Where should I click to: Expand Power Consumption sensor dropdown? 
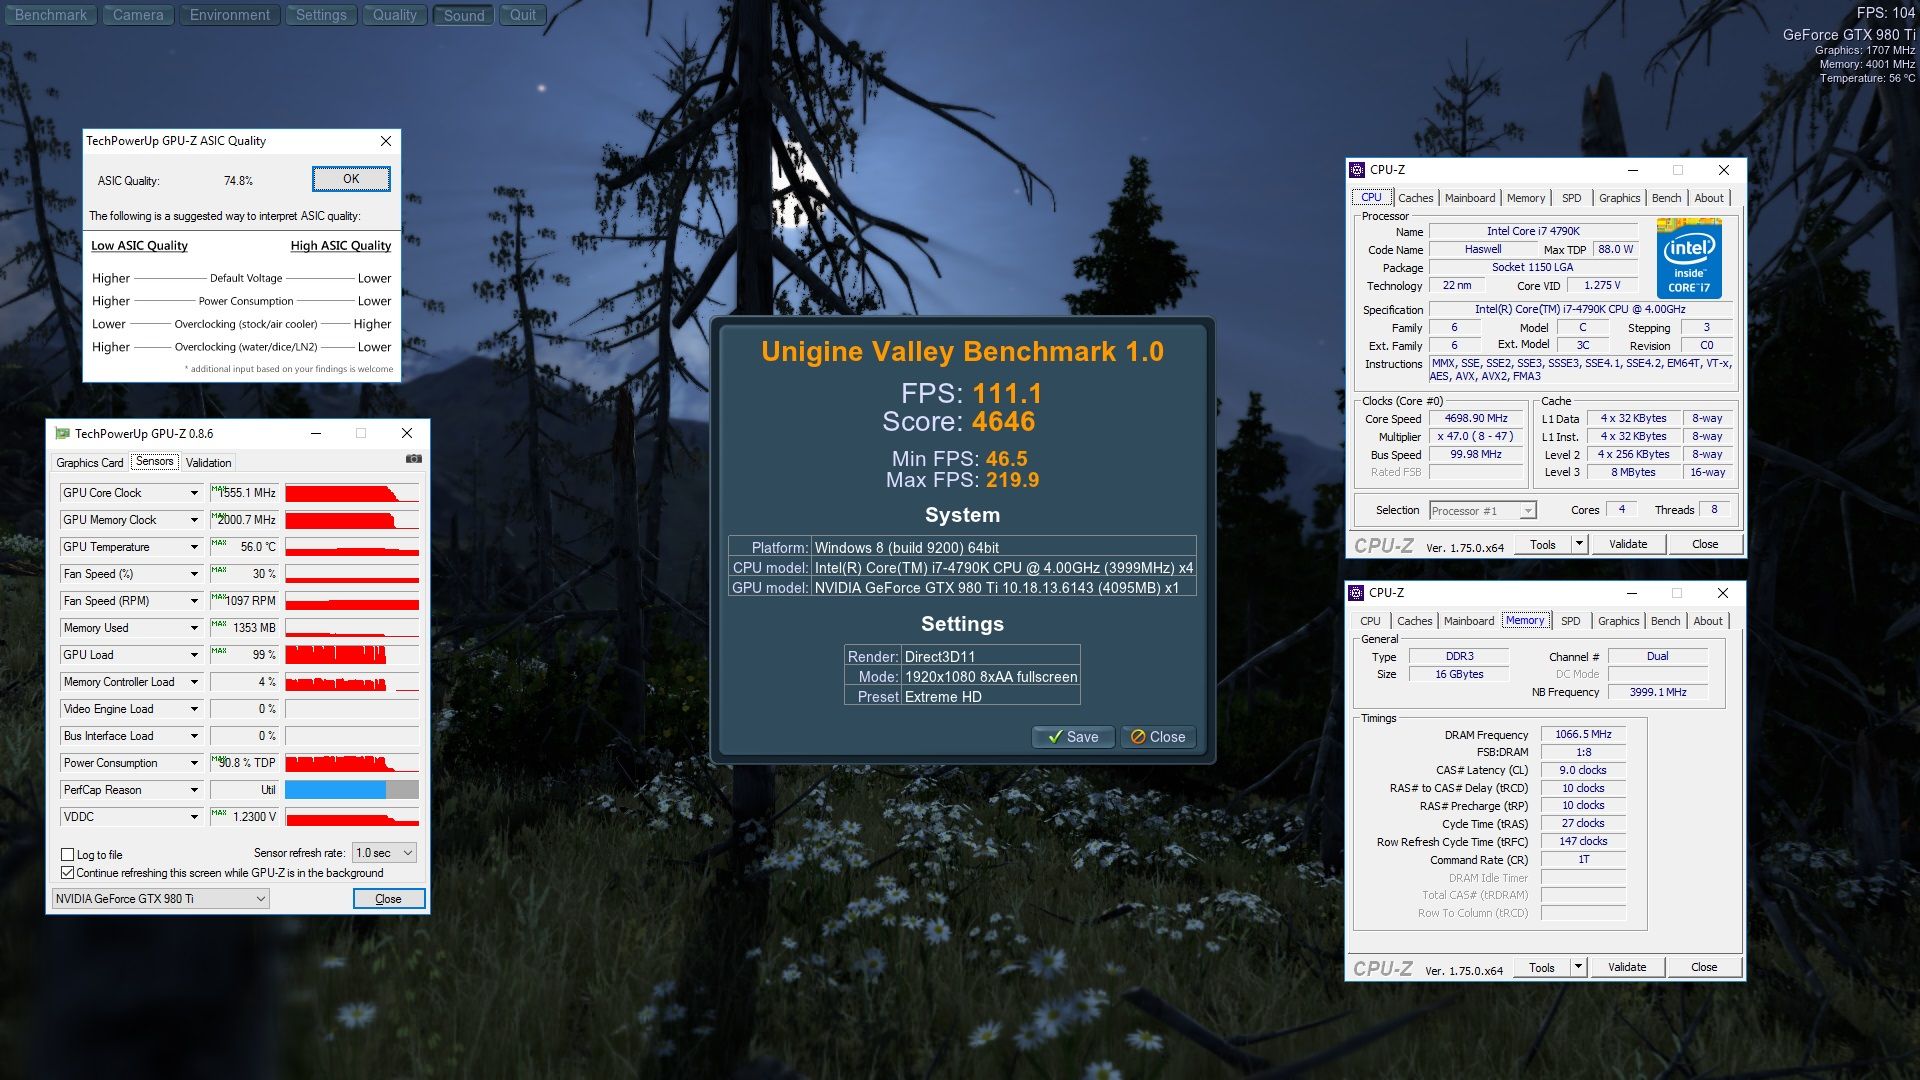(194, 763)
